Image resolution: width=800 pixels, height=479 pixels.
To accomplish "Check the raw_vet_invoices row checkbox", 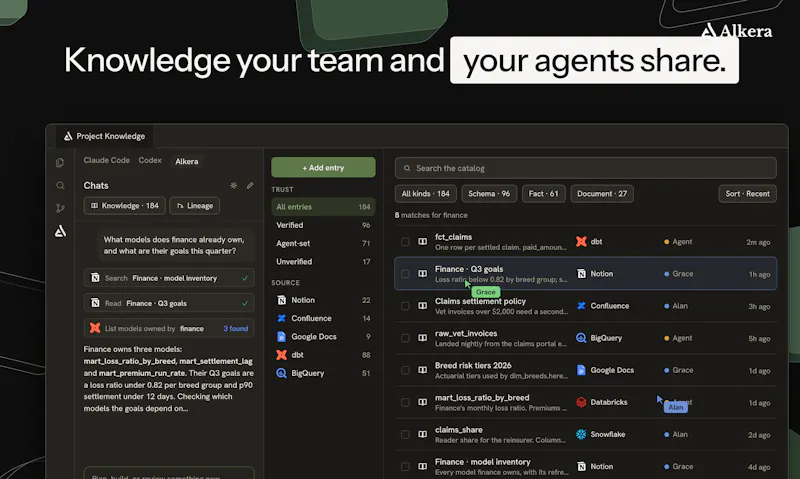I will (405, 338).
